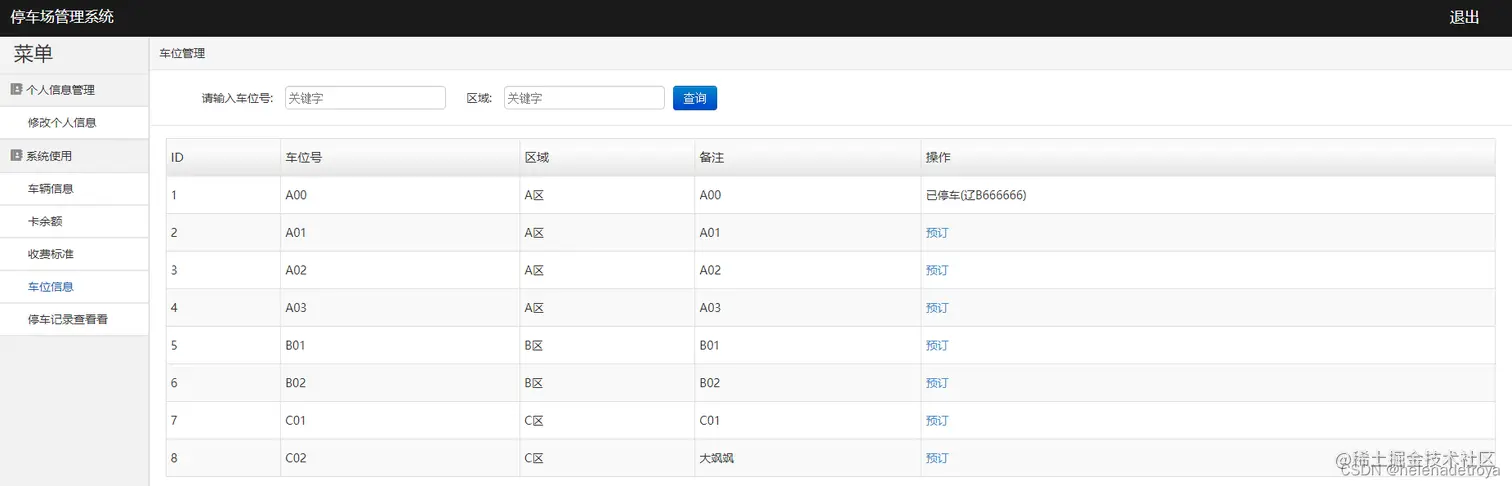
Task: Click the 请输入车位号 label
Action: (x=238, y=98)
